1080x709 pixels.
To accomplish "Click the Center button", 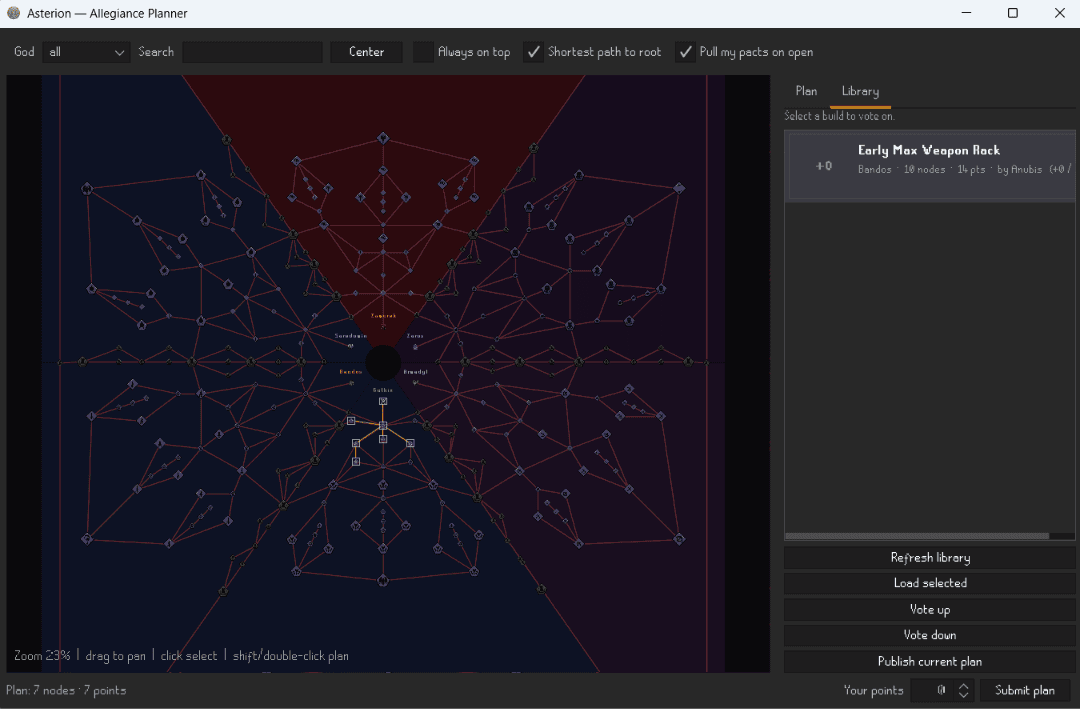I will (366, 52).
